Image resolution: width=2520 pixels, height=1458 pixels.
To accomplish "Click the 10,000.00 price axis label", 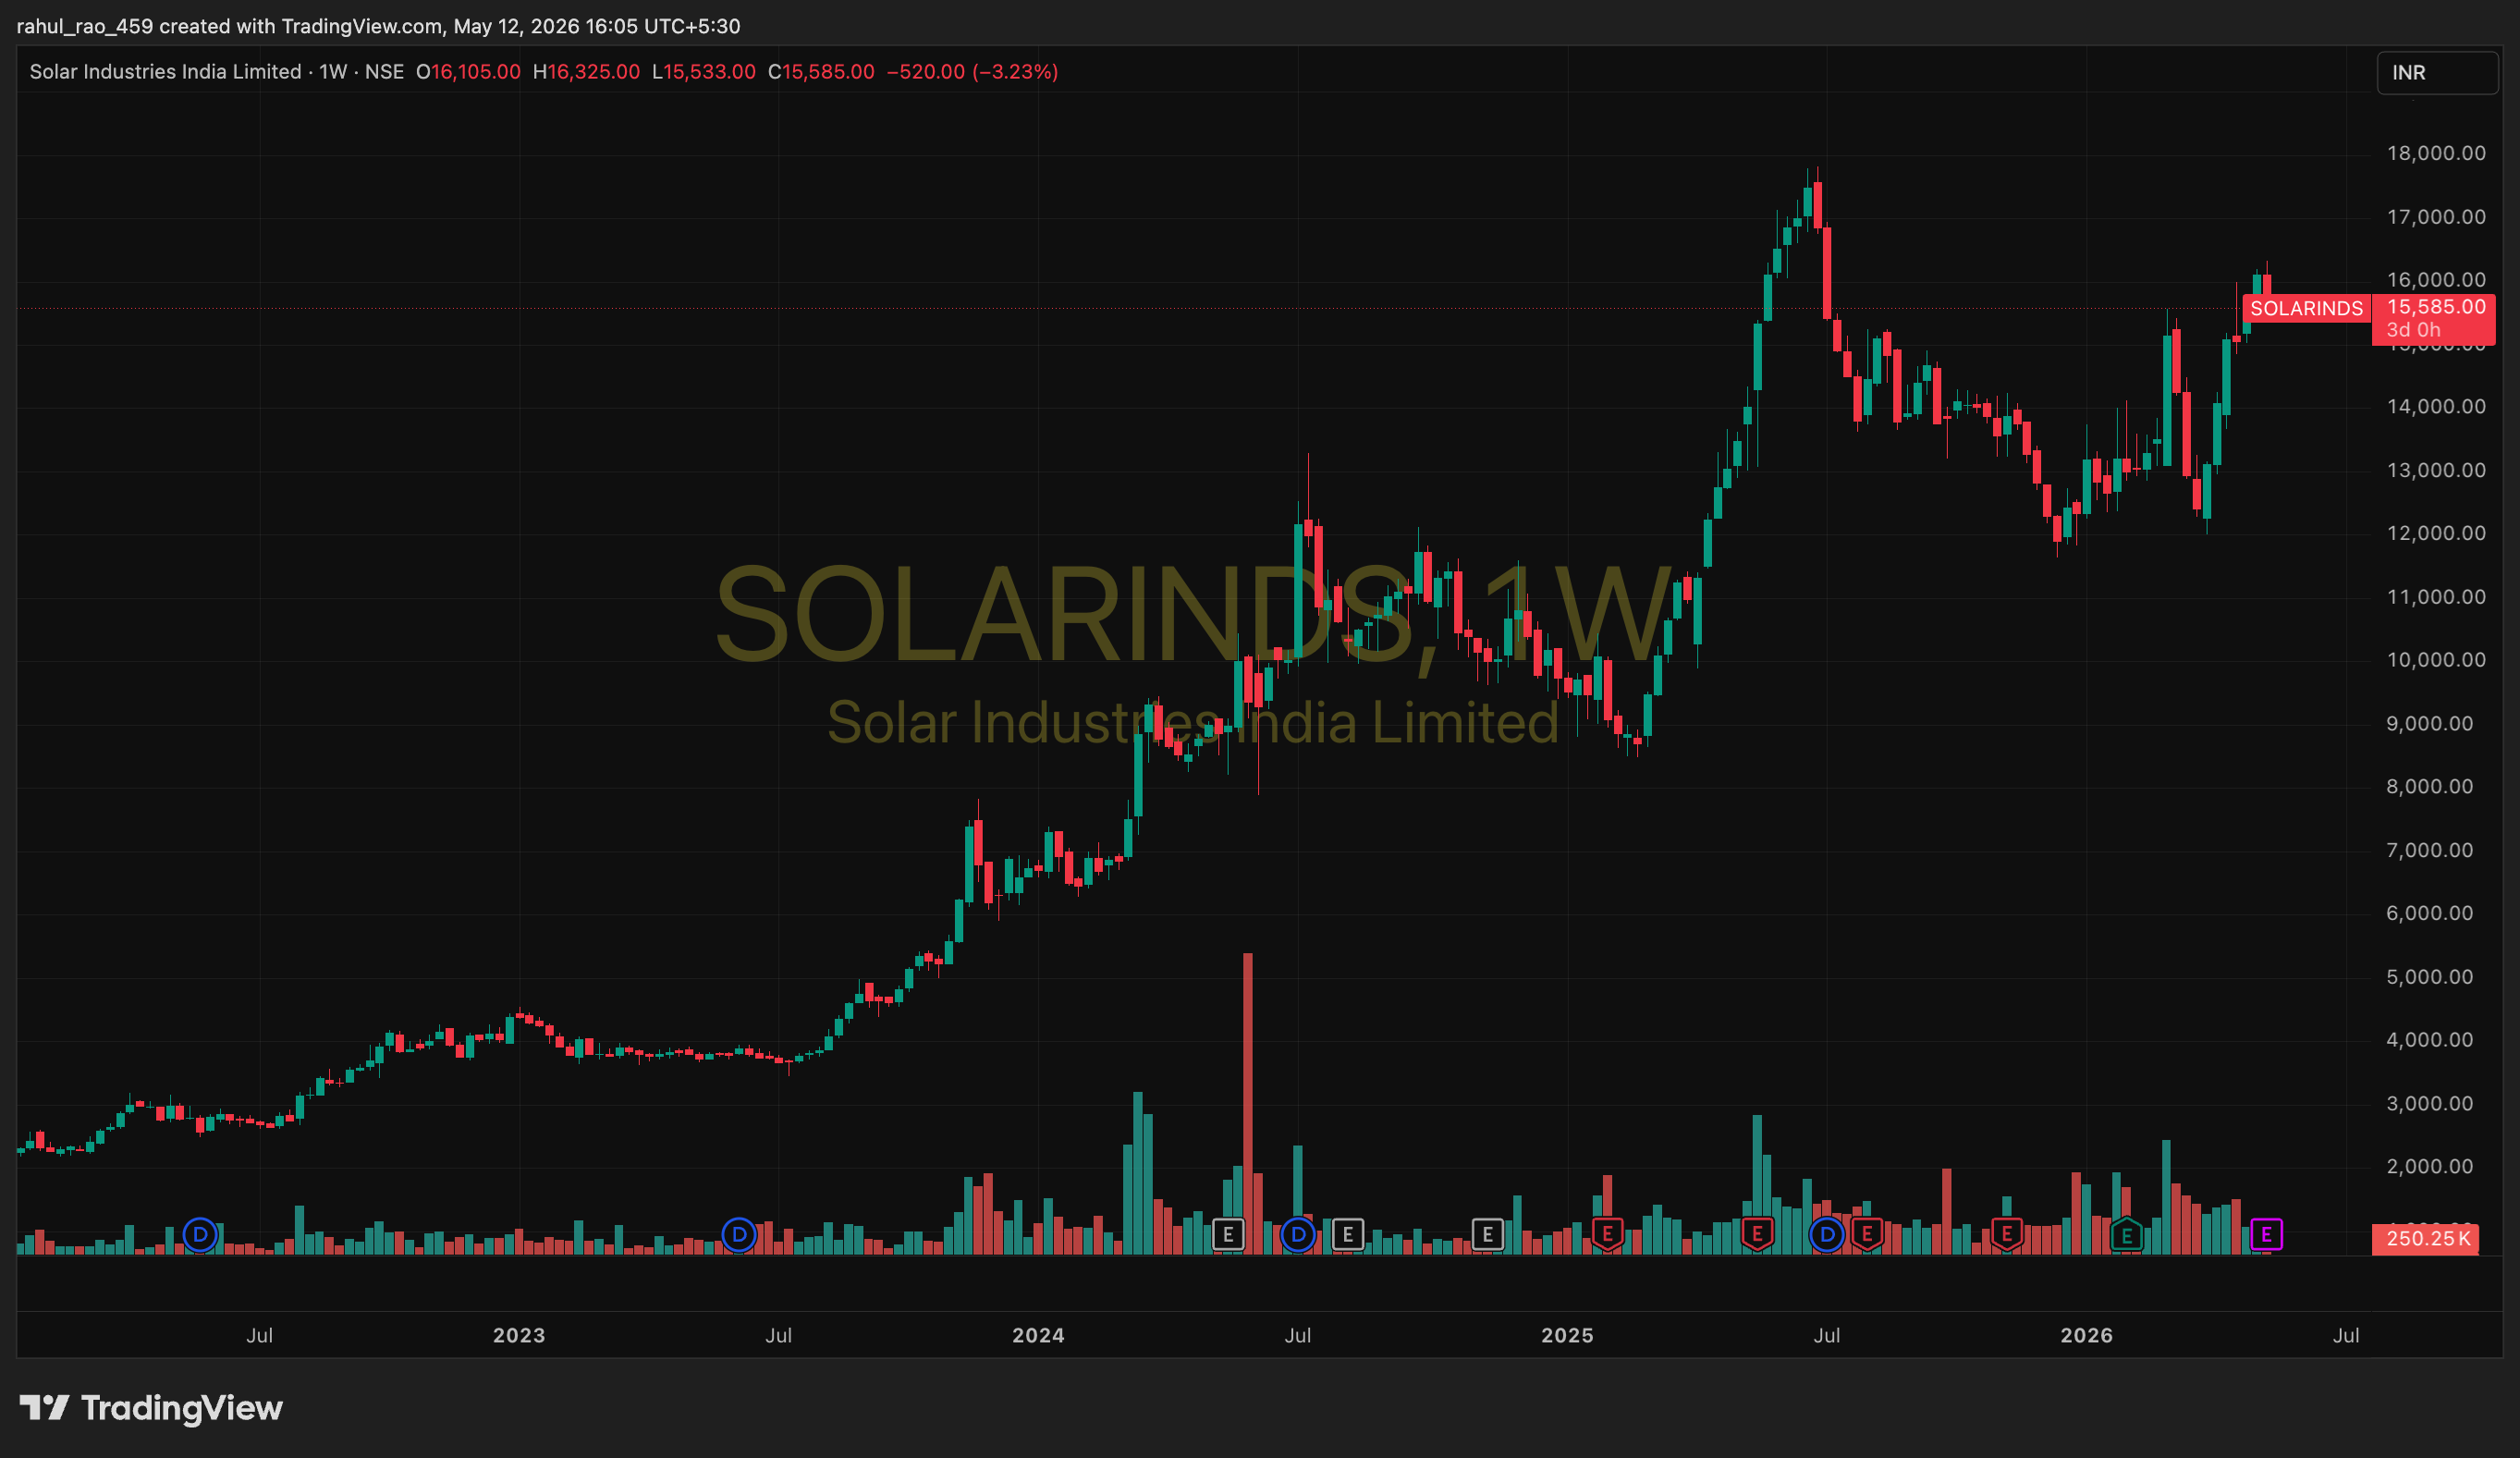I will (x=2436, y=660).
